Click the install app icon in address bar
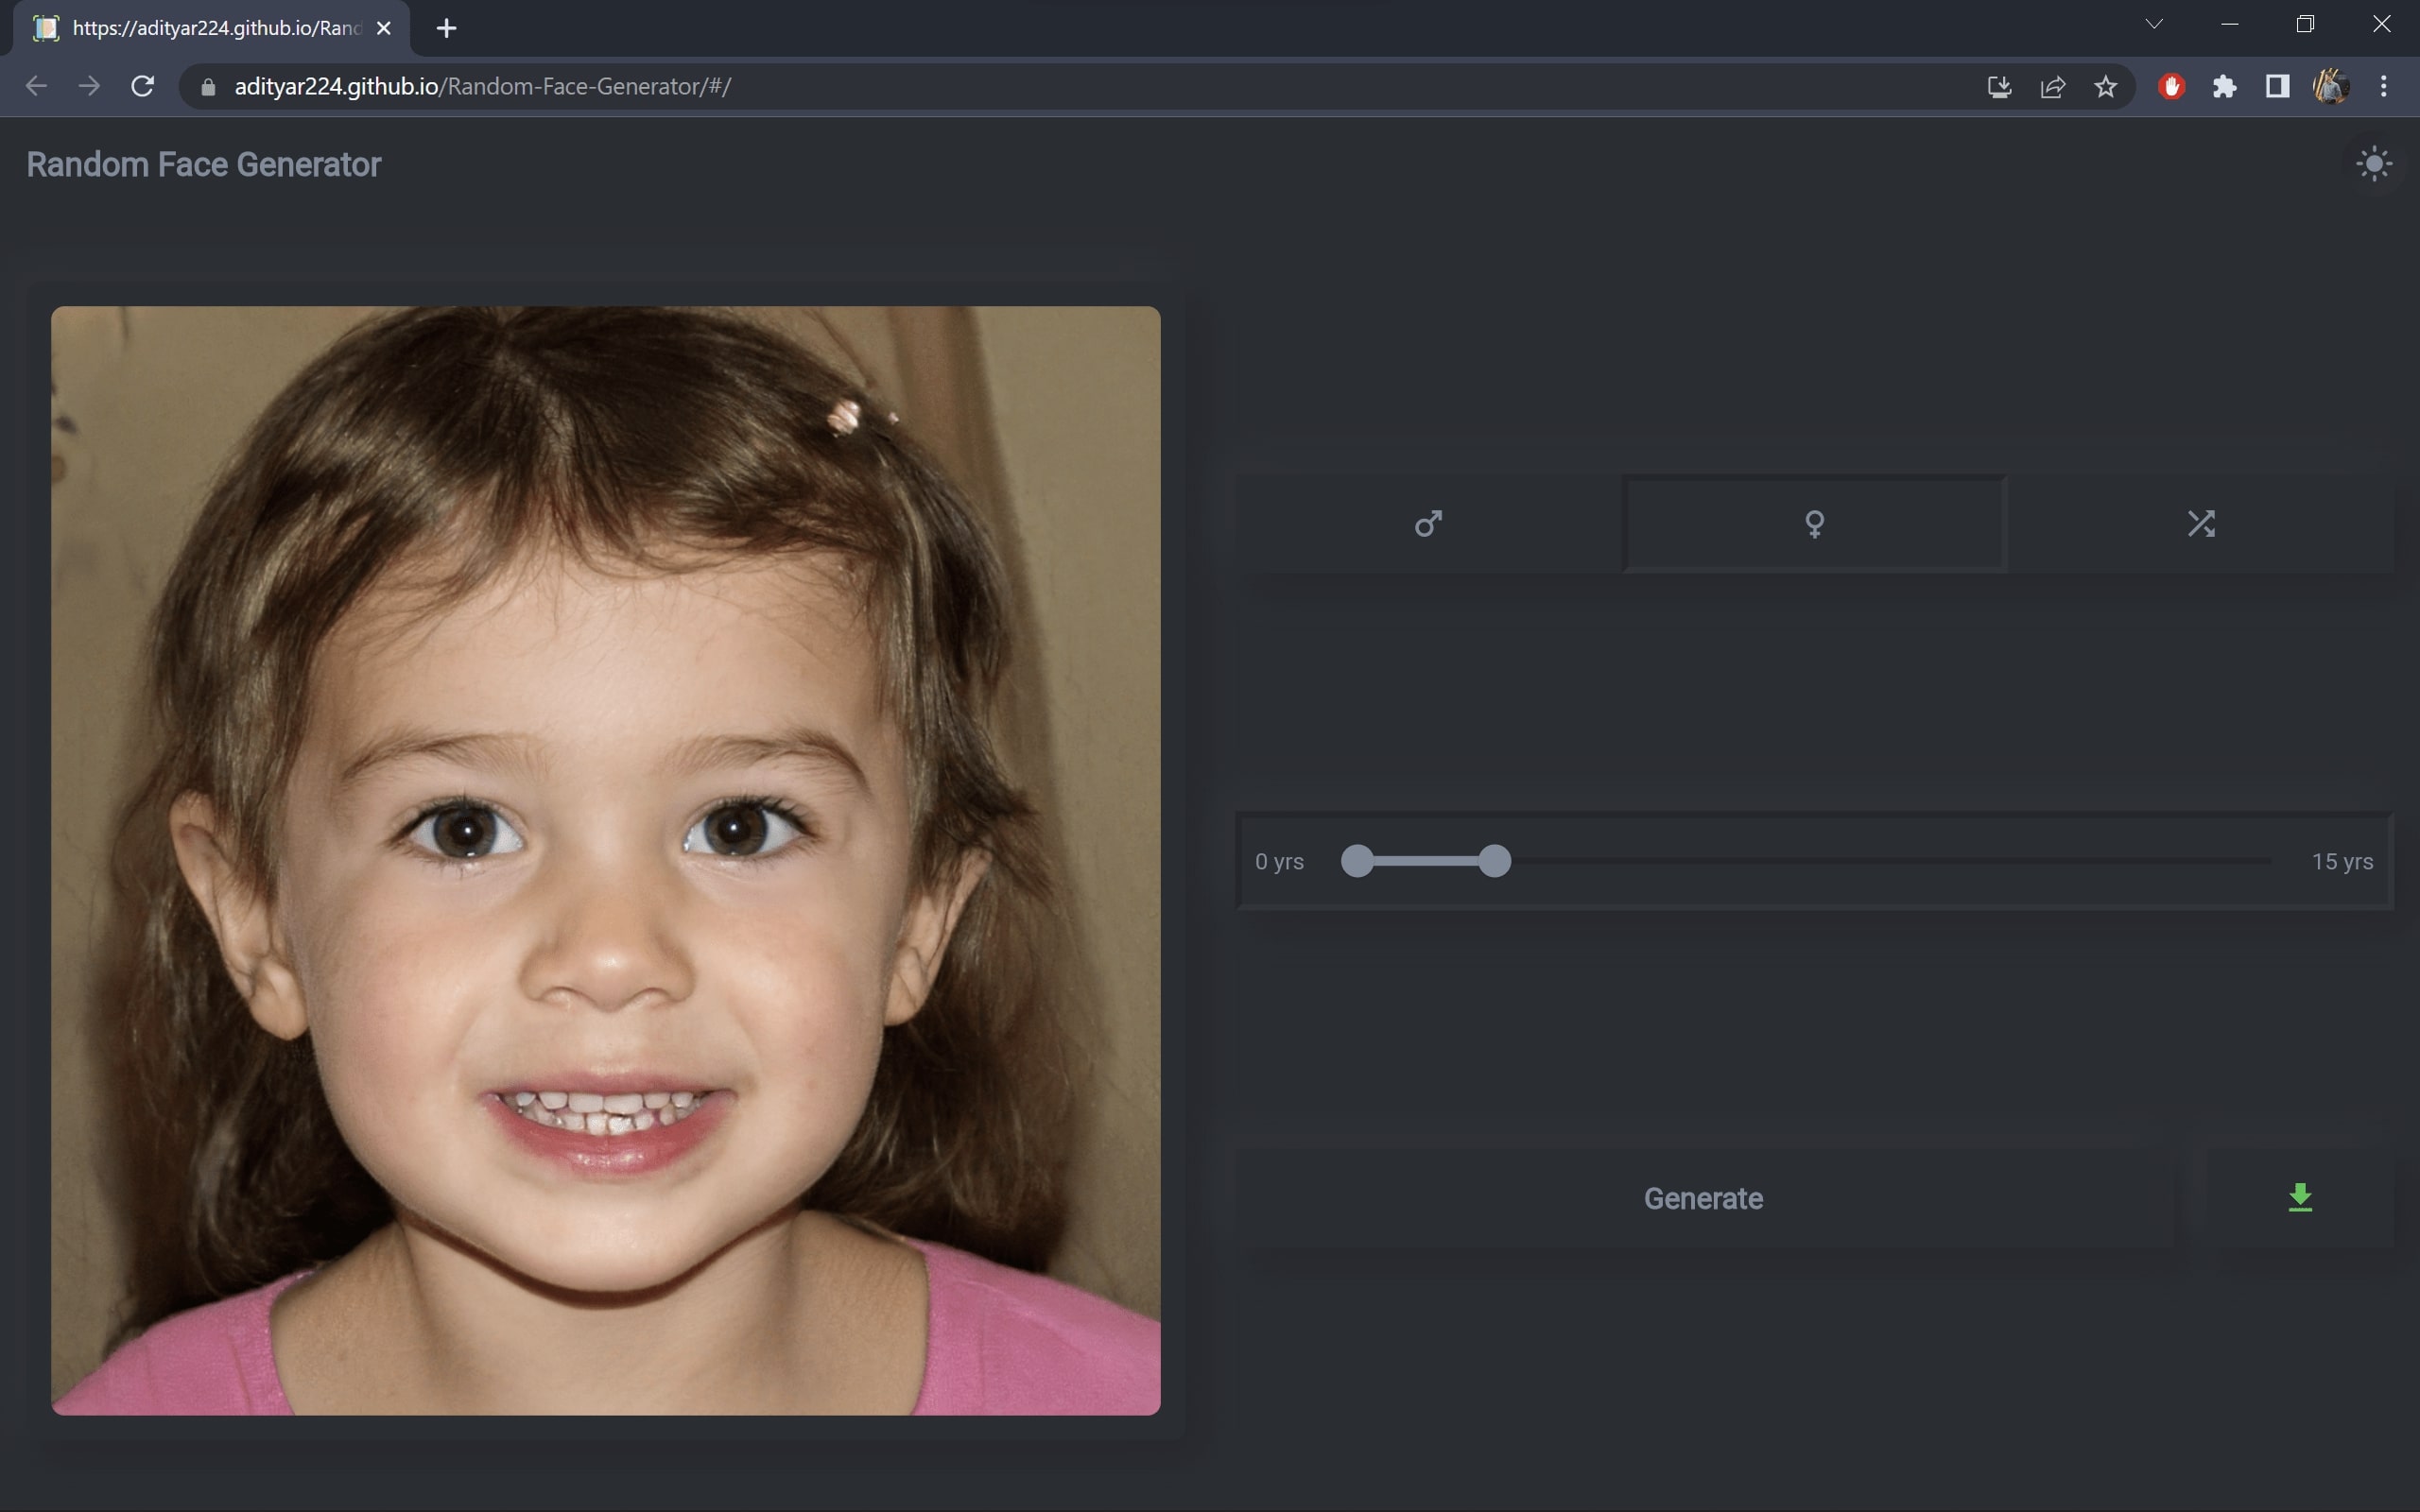This screenshot has width=2420, height=1512. click(1998, 87)
